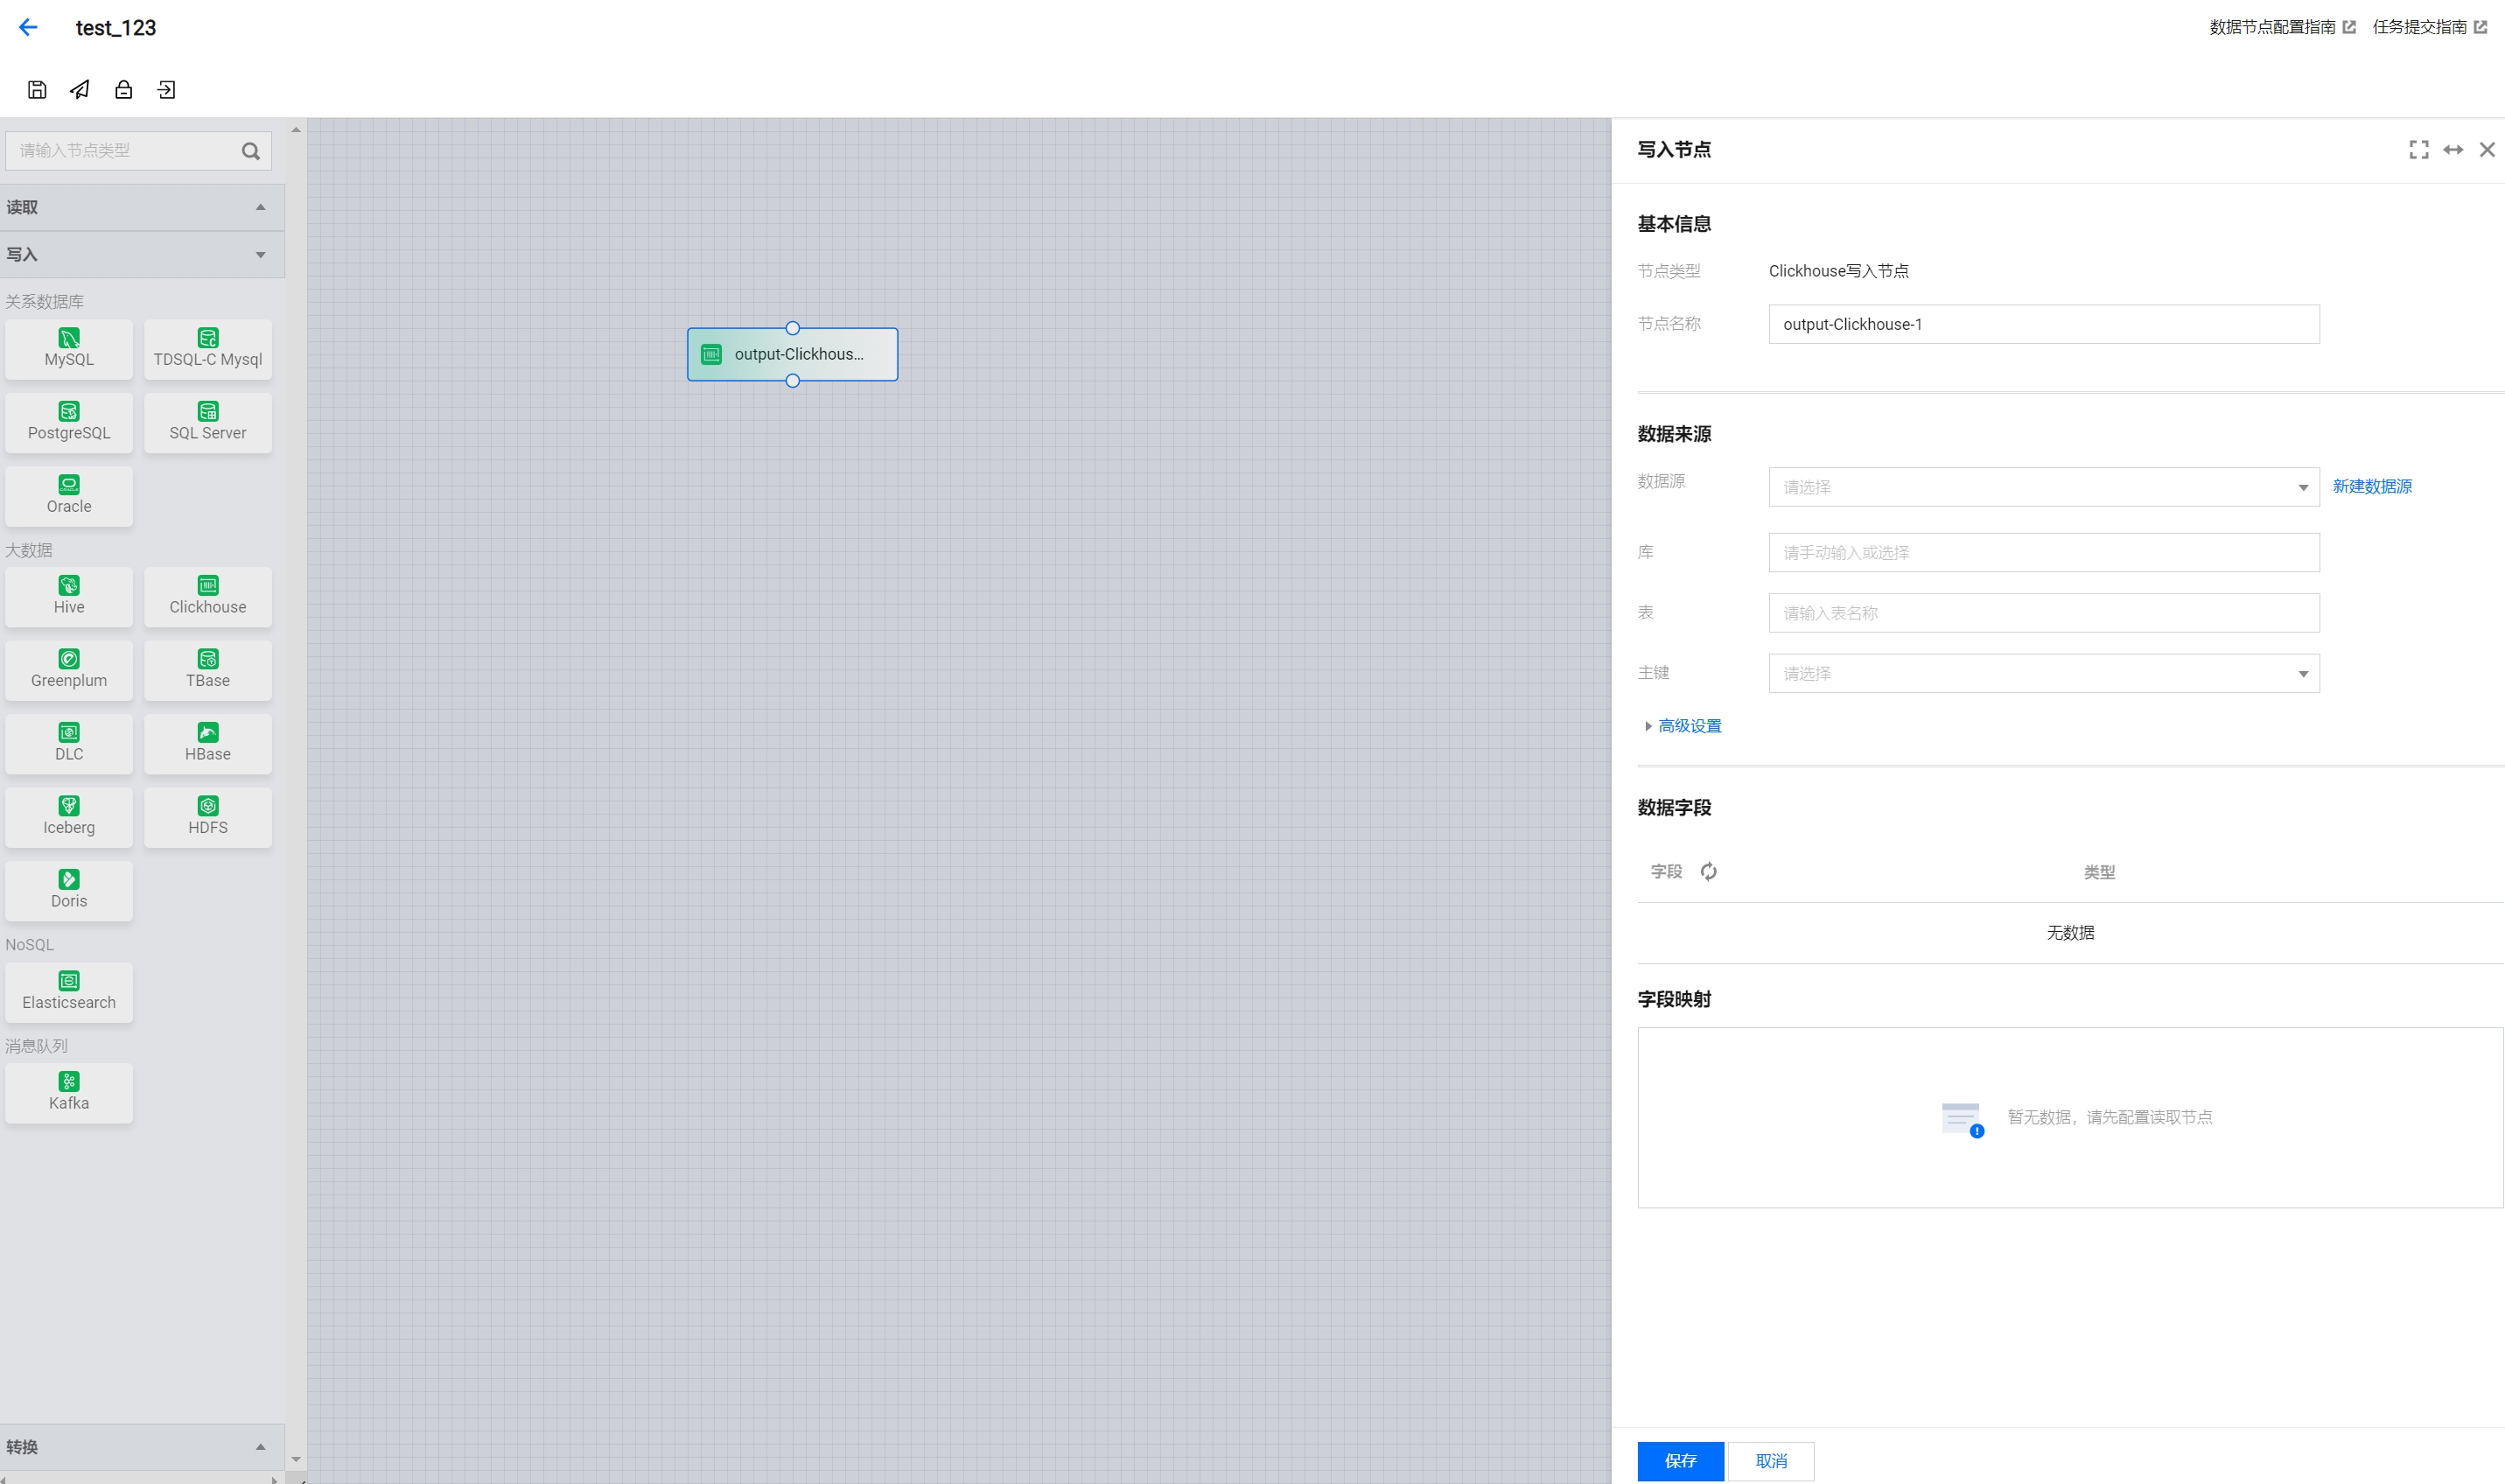This screenshot has width=2505, height=1484.
Task: Open the 数据源 dropdown
Action: (x=2043, y=487)
